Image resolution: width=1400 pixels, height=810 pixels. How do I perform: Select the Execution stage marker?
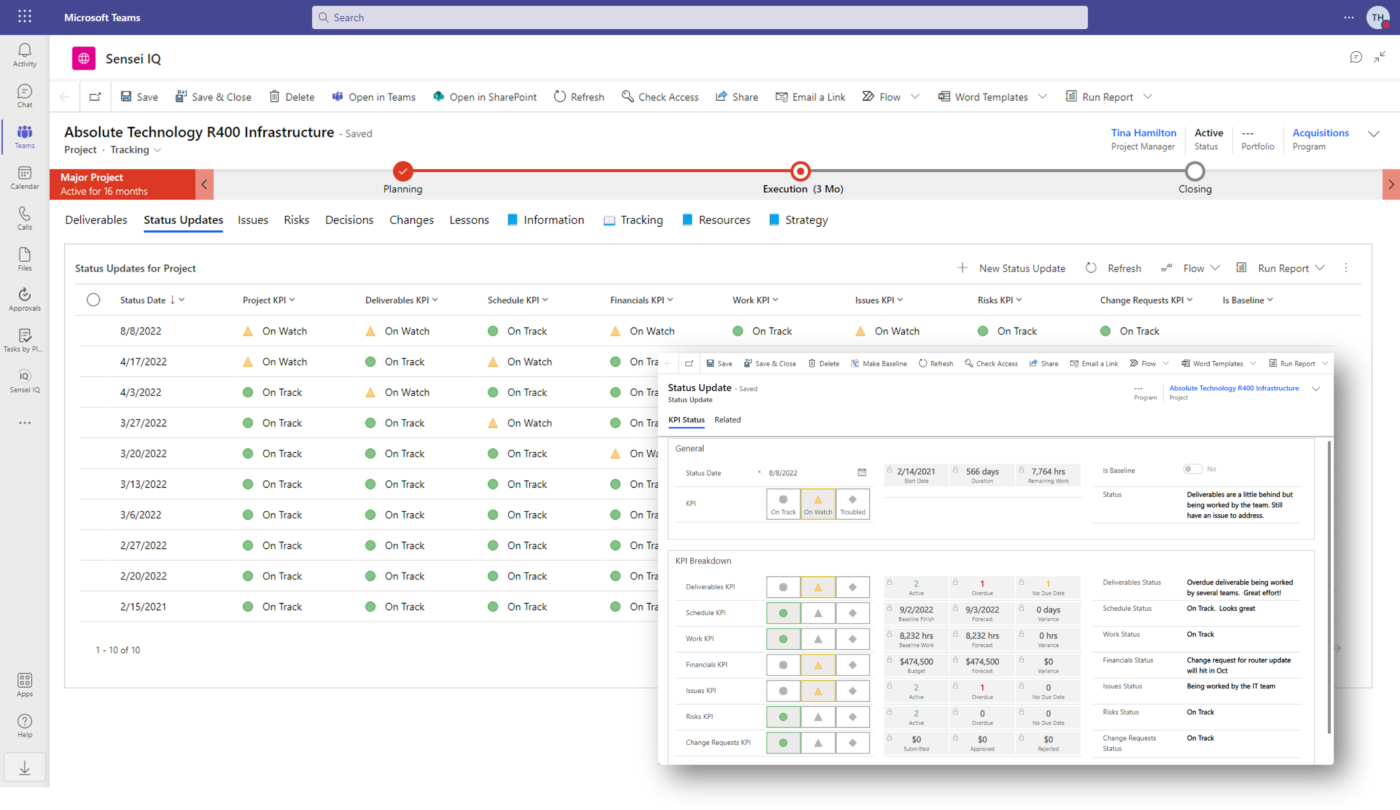tap(800, 171)
